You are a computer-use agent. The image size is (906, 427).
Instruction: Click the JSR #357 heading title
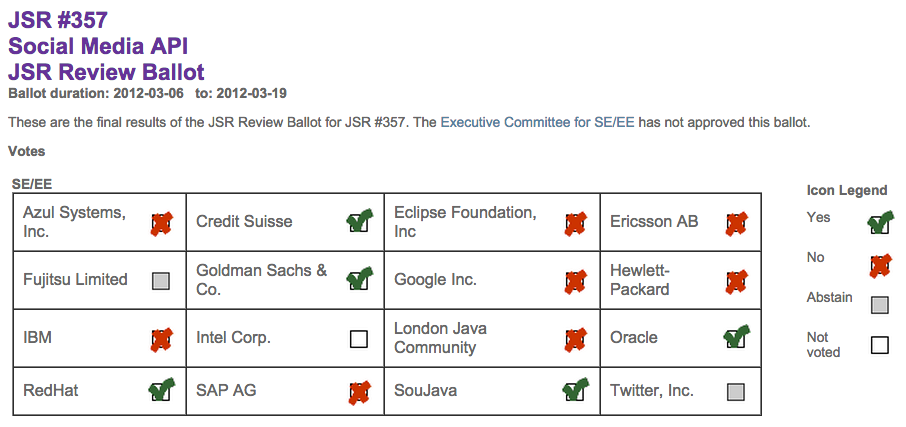coord(57,20)
